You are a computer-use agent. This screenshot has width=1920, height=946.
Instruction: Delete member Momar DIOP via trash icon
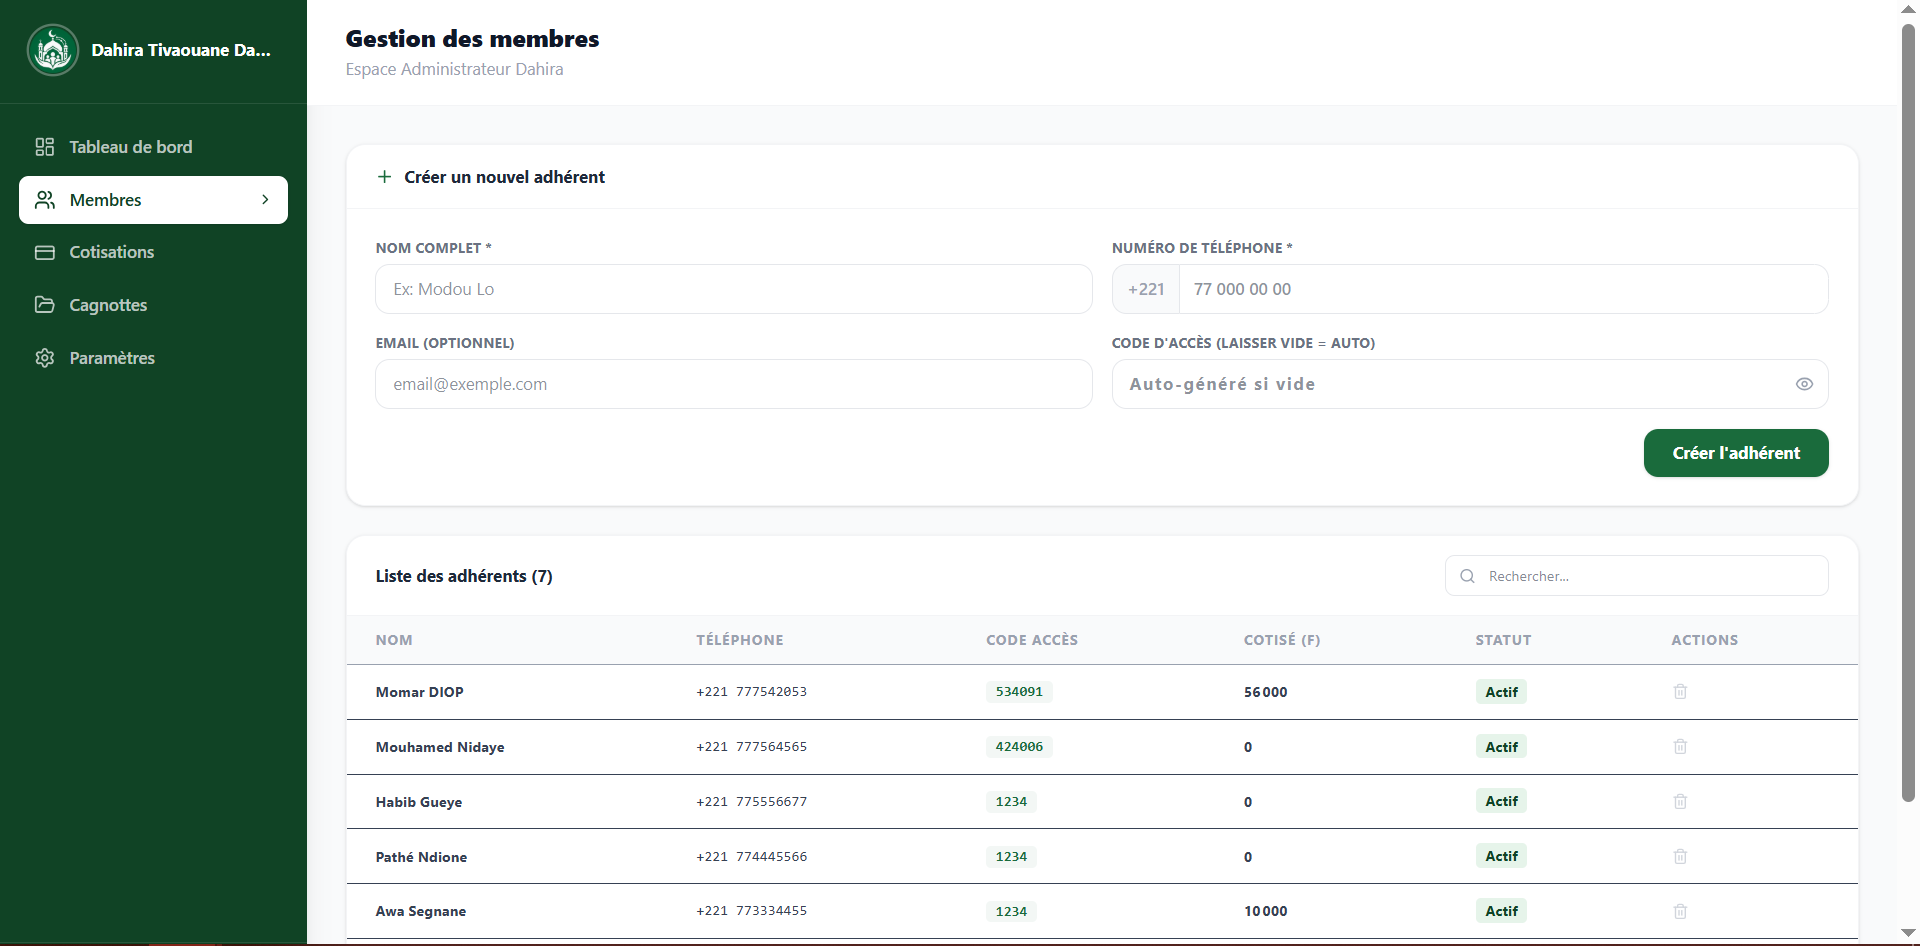click(x=1680, y=692)
